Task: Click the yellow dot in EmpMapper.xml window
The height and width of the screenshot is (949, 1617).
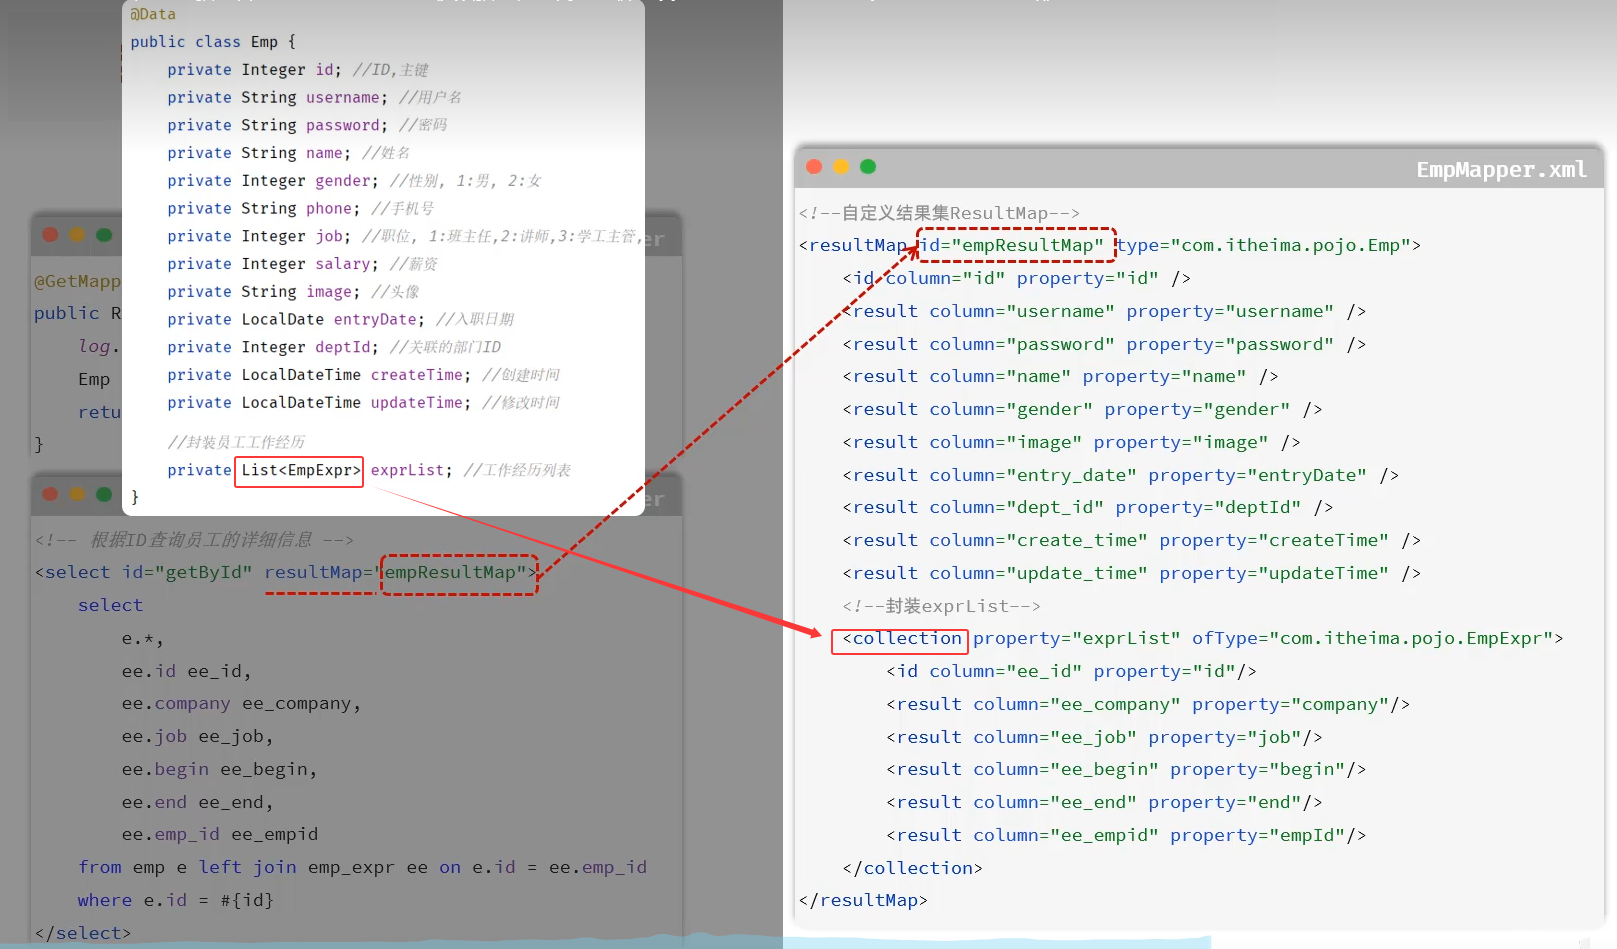Action: click(841, 167)
